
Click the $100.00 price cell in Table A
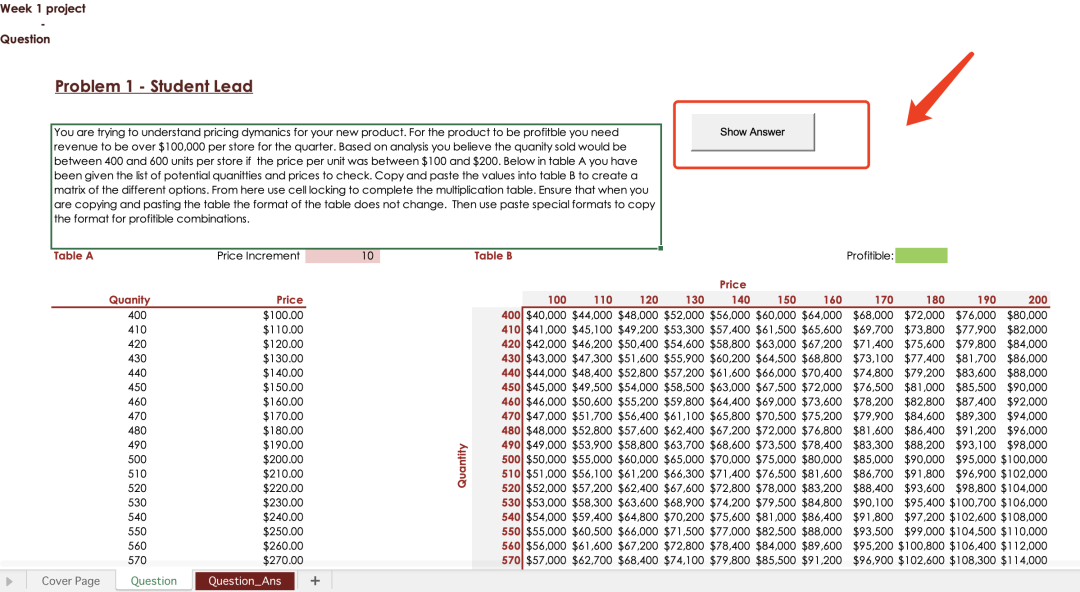point(283,315)
